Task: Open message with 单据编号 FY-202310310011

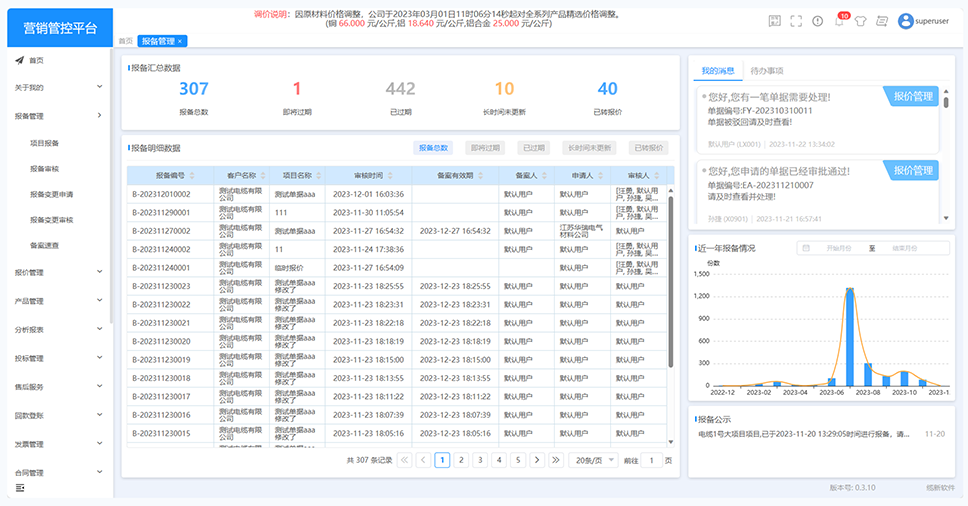Action: (817, 118)
